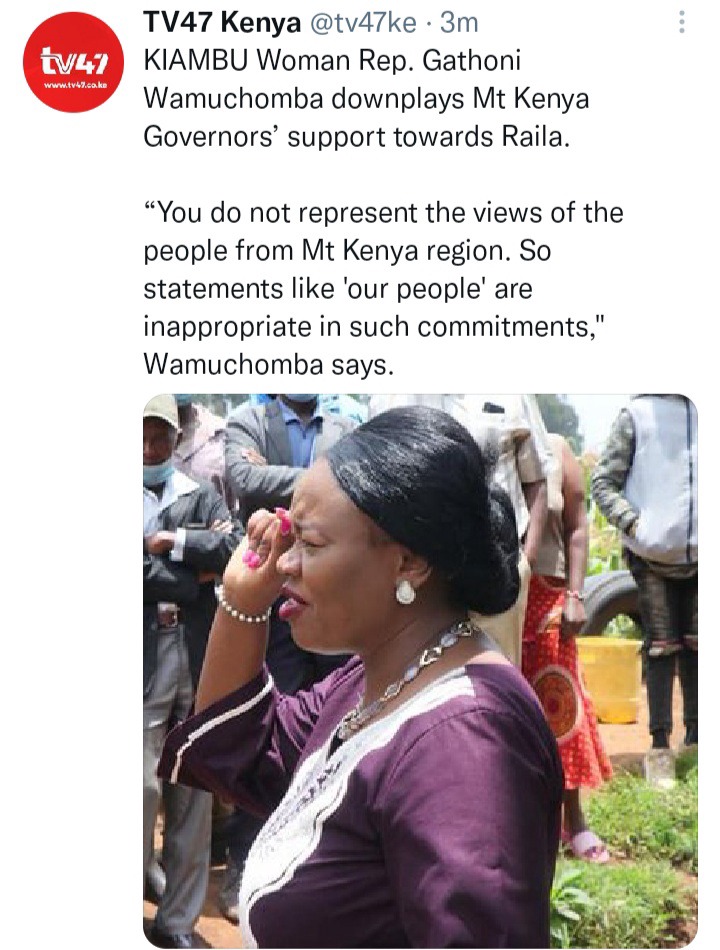The image size is (720, 950).
Task: Click the closing line 'Wamuchomba says.'
Action: point(268,365)
